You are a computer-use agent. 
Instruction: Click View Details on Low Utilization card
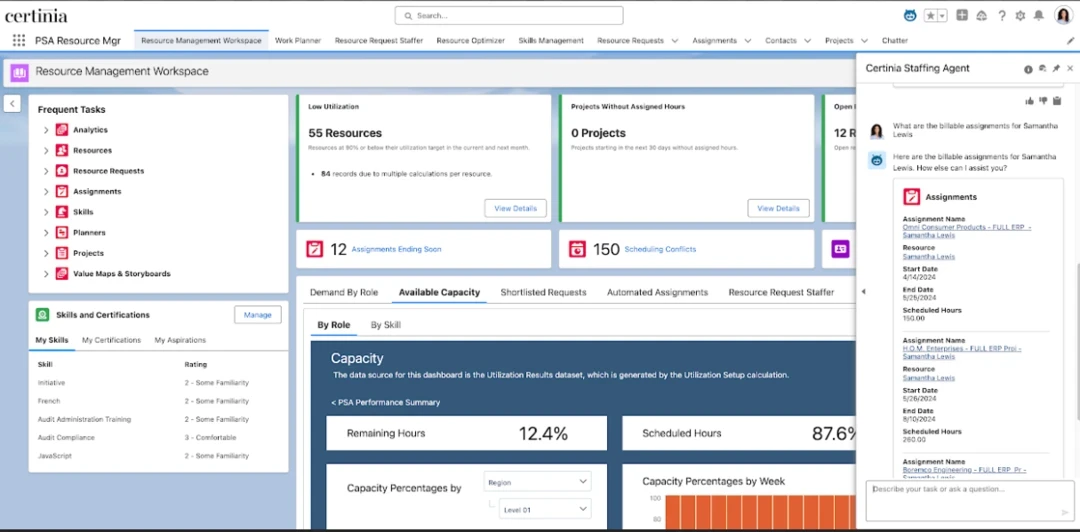(515, 208)
